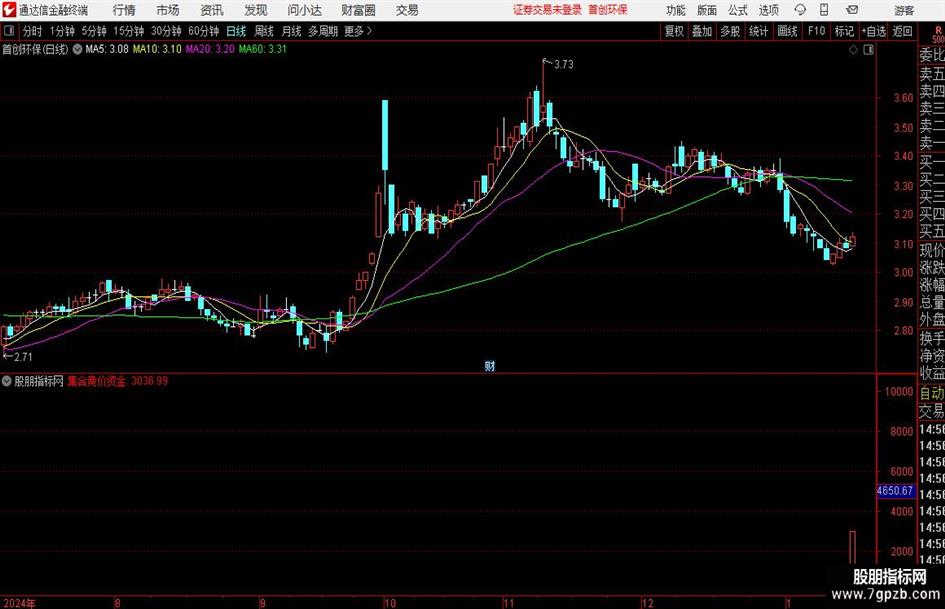Click the MA20: 3.20 label
The height and width of the screenshot is (609, 945).
pos(210,49)
